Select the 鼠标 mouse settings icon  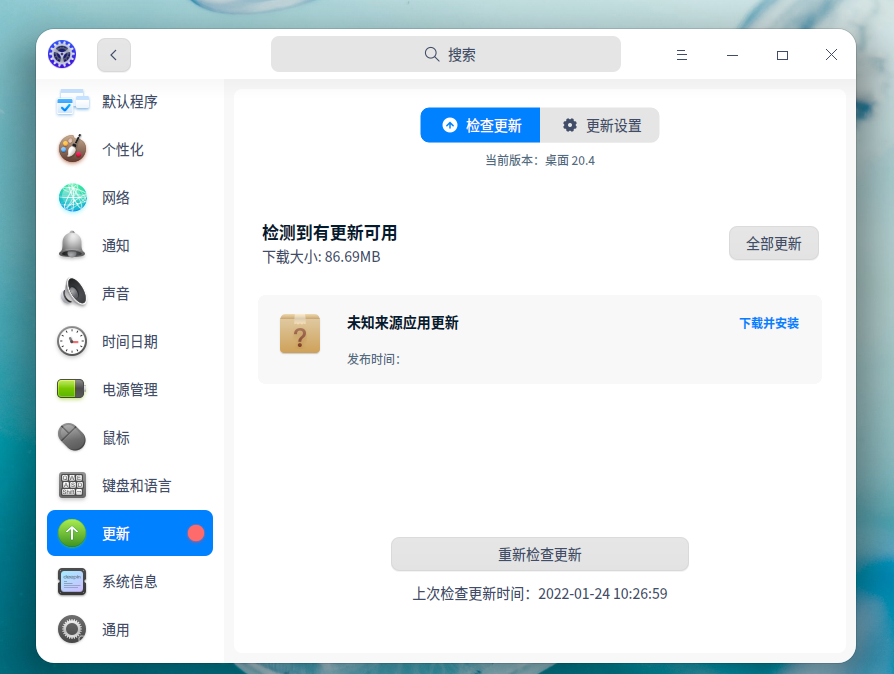[x=72, y=437]
